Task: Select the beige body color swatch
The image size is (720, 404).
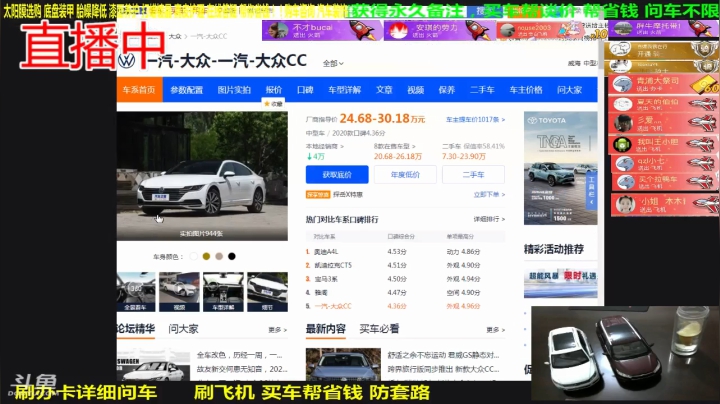Action: pos(219,256)
